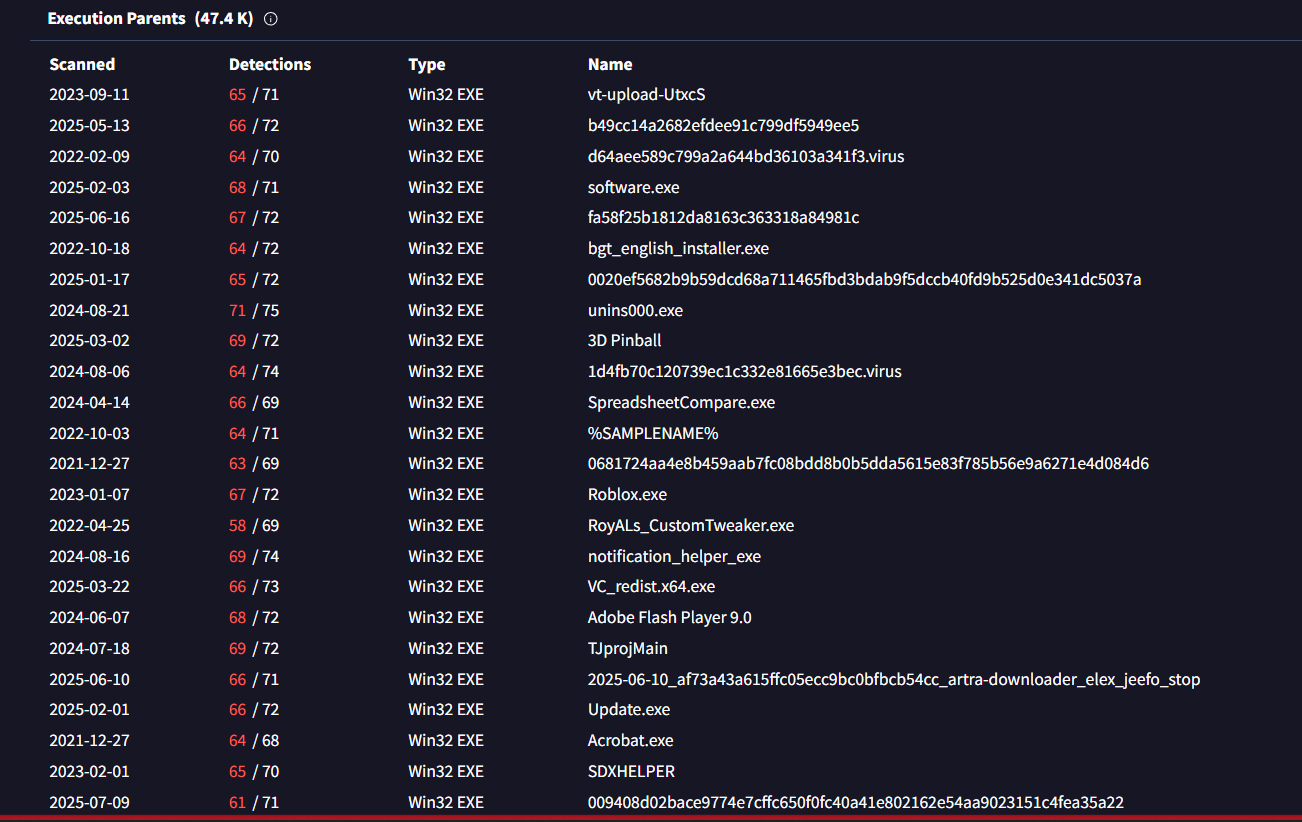Click Win32 EXE type in 3D Pinball row
This screenshot has height=822, width=1302.
(x=446, y=341)
